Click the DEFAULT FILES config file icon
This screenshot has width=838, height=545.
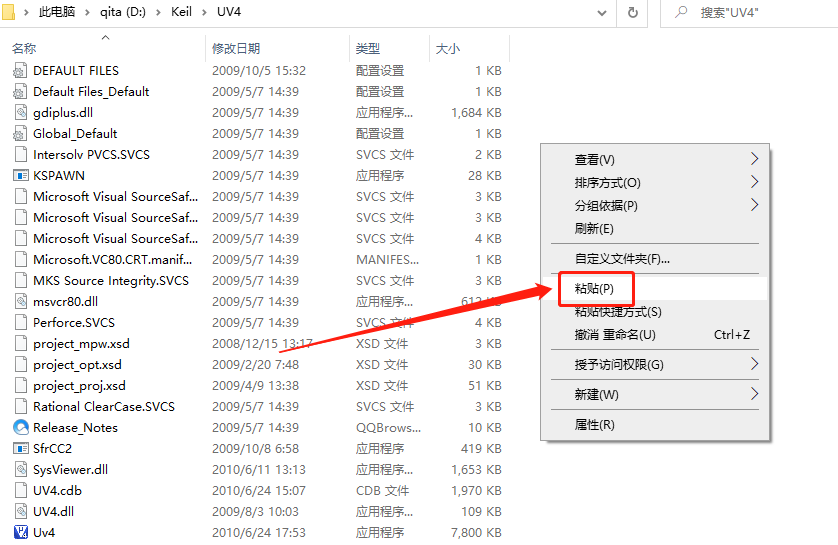[x=20, y=71]
